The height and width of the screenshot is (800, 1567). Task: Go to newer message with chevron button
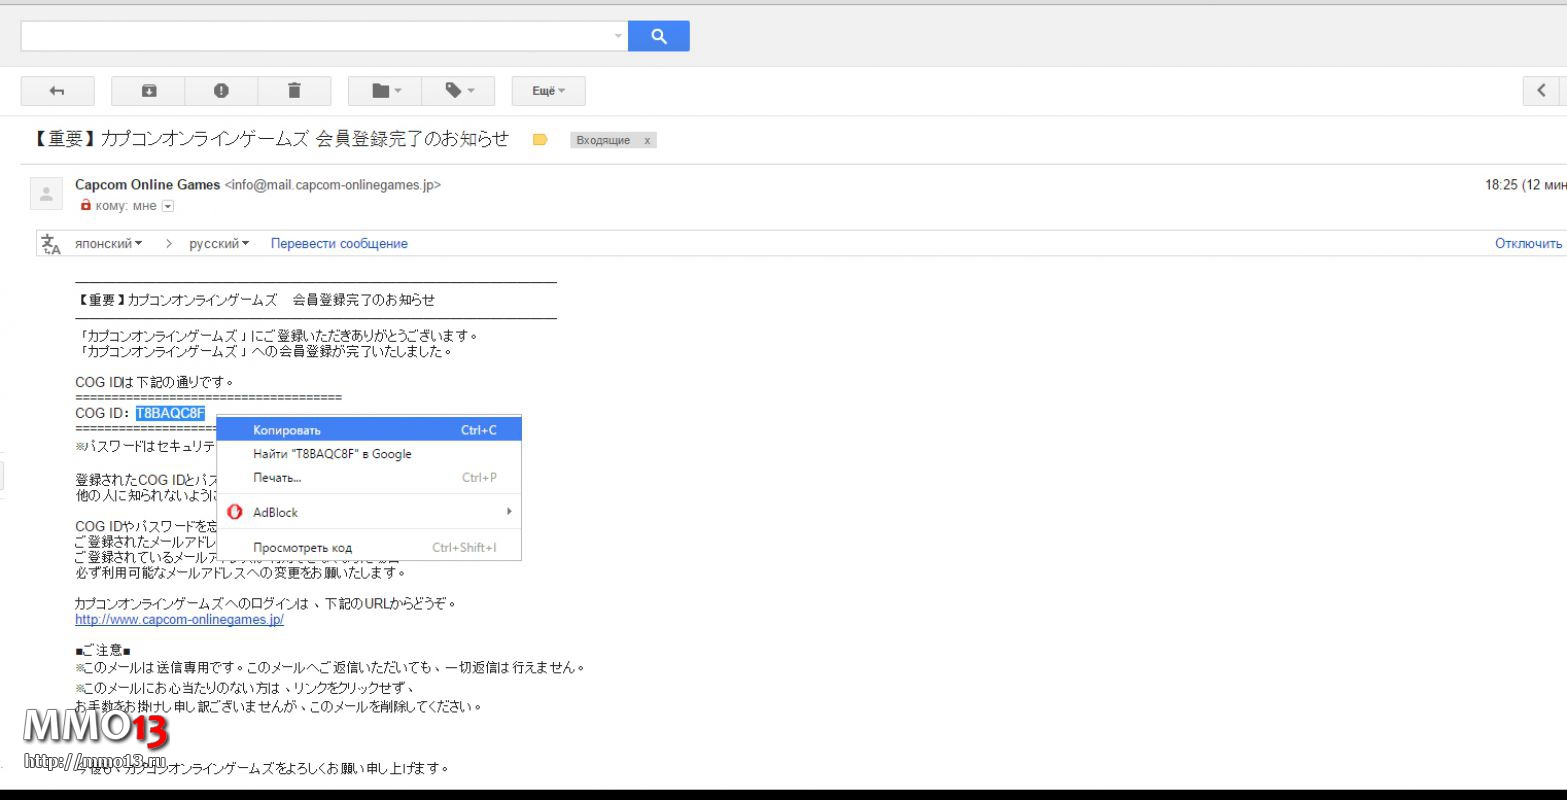click(x=1541, y=91)
